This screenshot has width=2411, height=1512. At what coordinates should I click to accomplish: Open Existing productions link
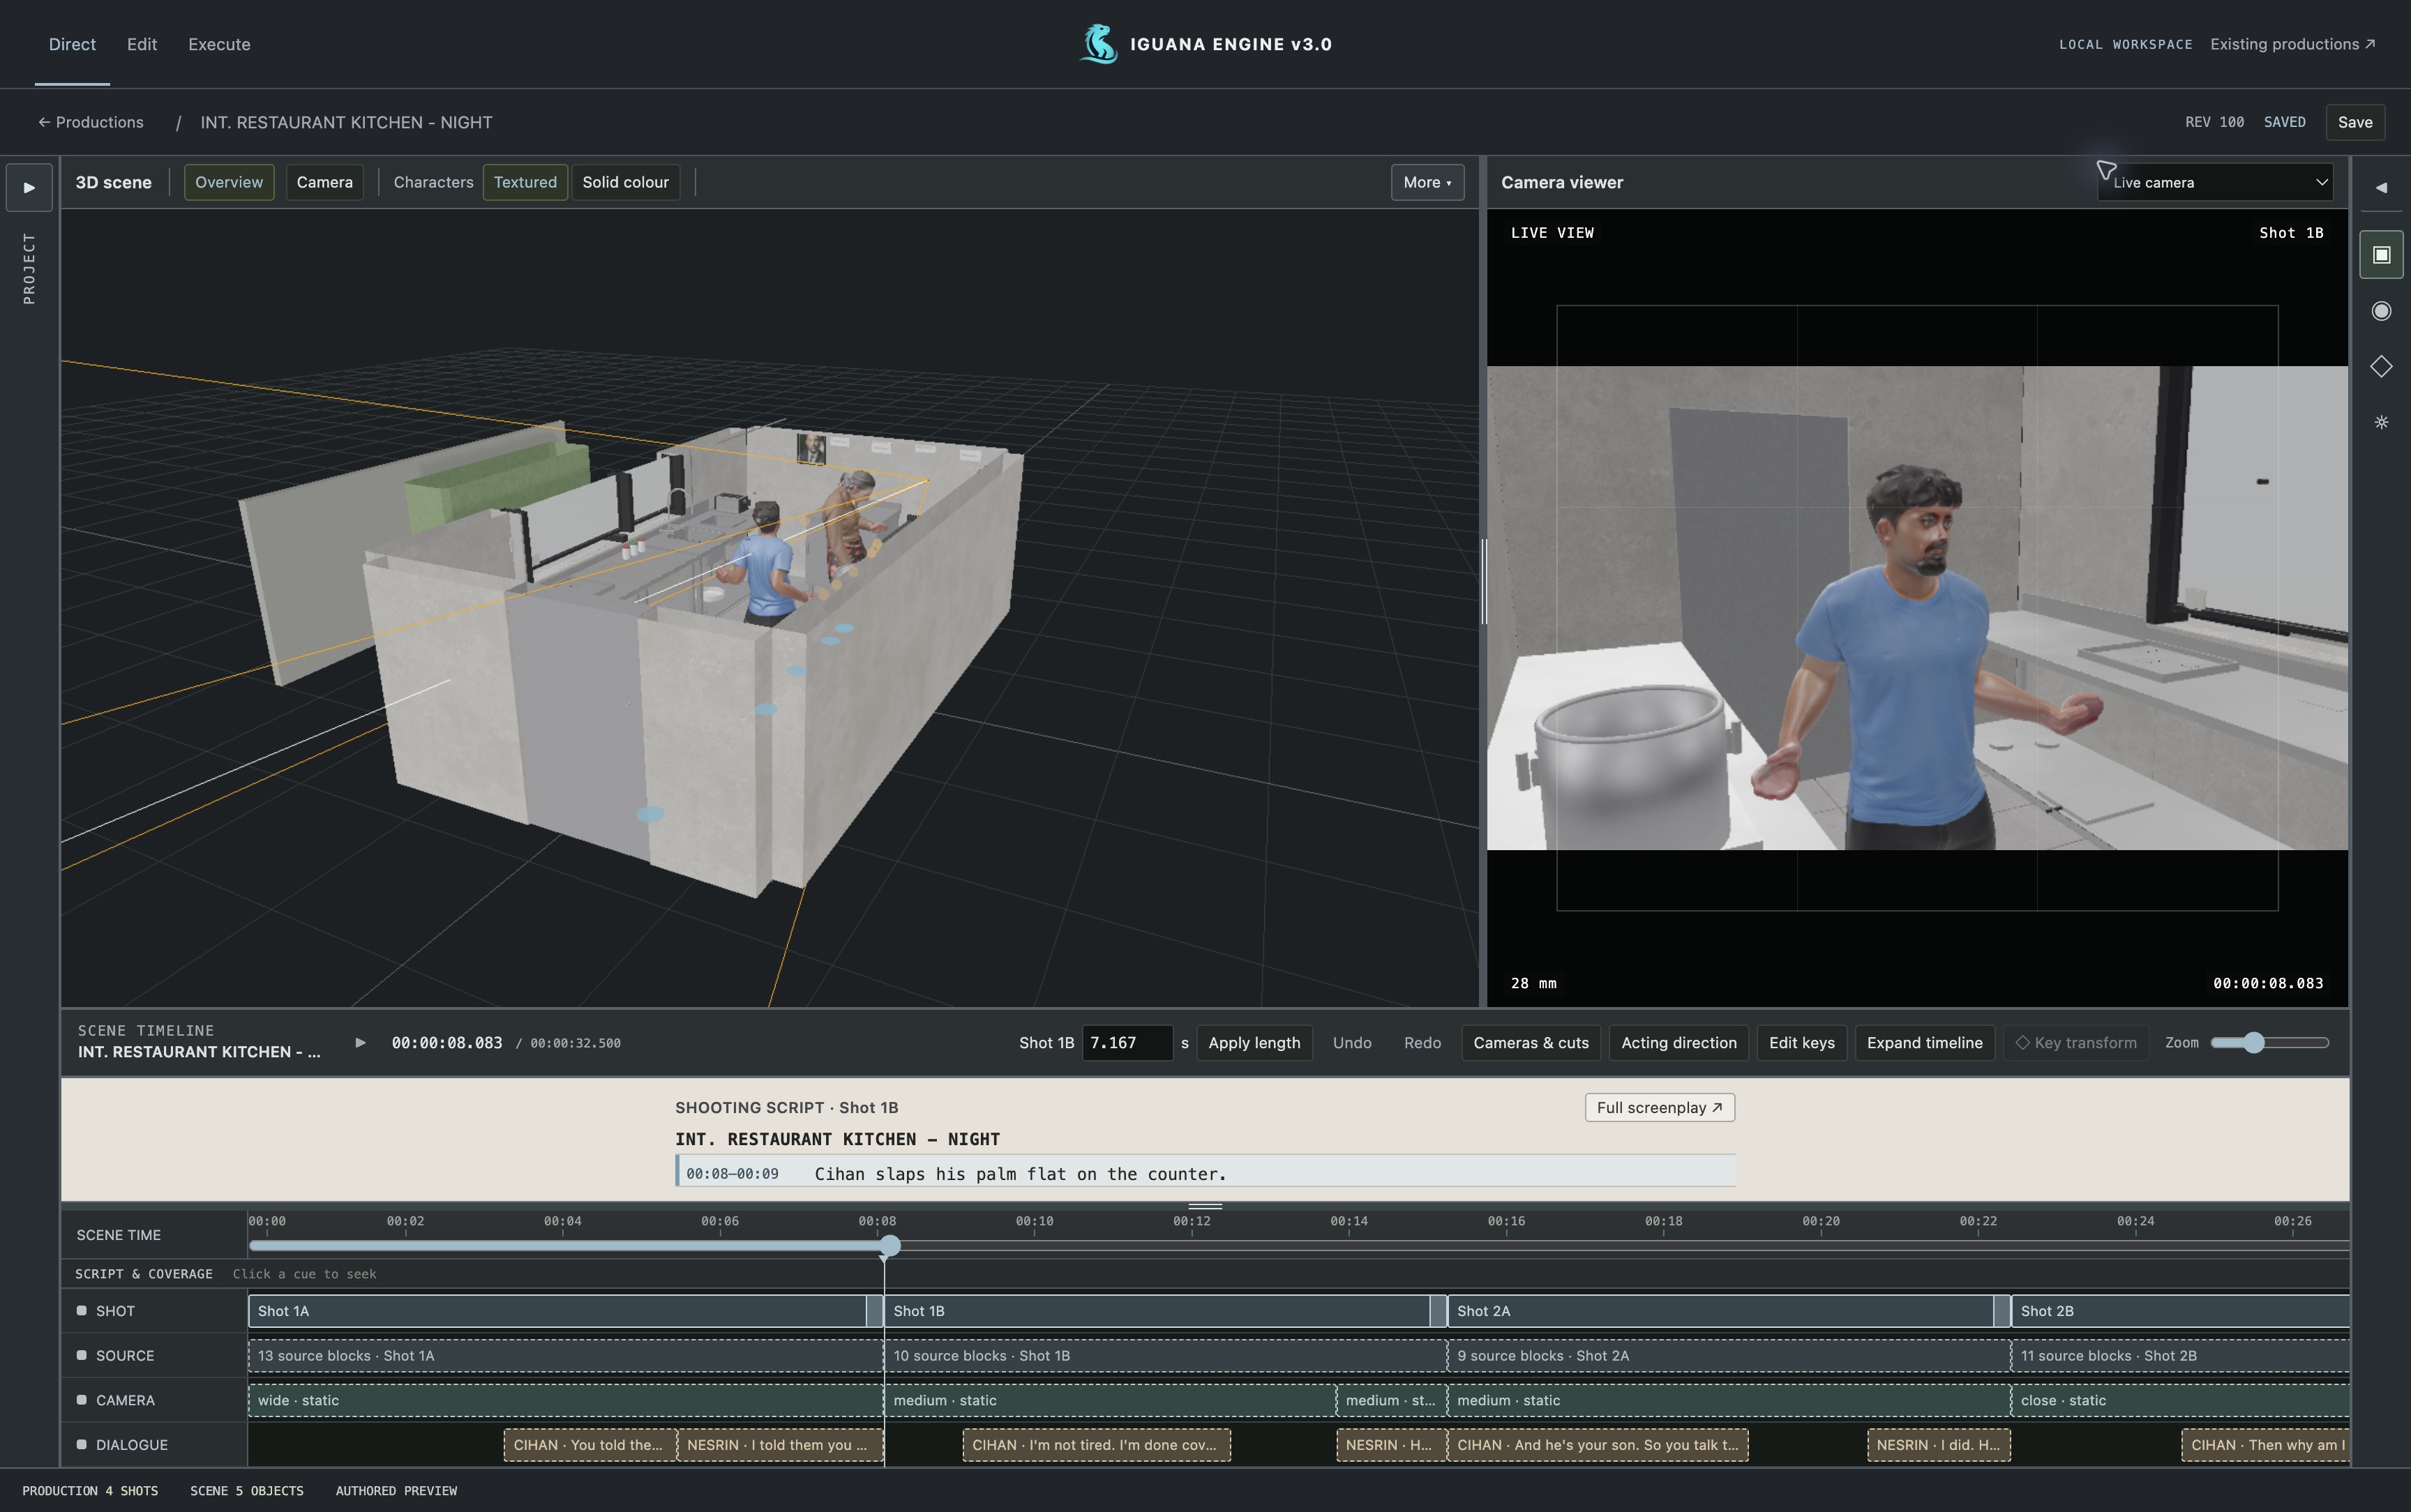2292,44
